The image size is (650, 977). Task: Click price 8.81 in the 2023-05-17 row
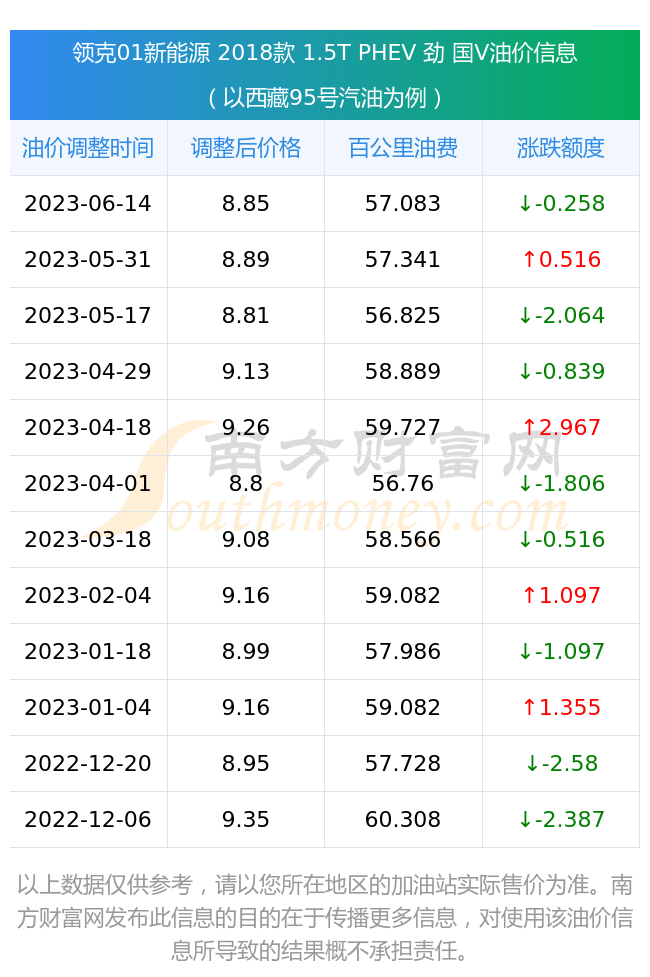[246, 315]
